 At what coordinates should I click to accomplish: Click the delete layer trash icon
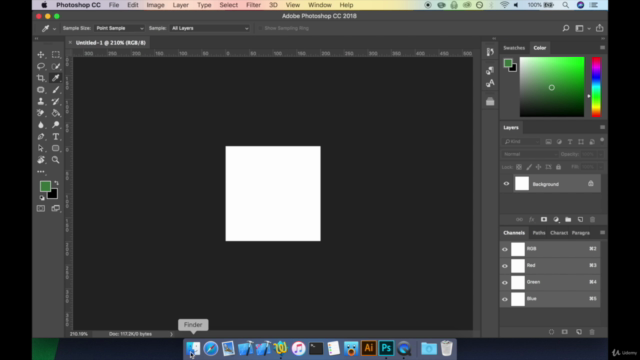(593, 220)
